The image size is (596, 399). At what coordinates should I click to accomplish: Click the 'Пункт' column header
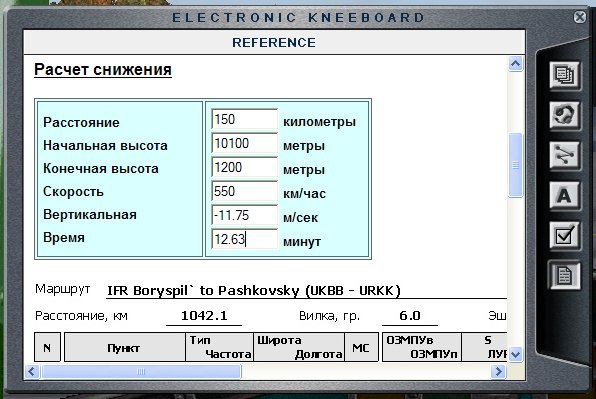(x=124, y=347)
